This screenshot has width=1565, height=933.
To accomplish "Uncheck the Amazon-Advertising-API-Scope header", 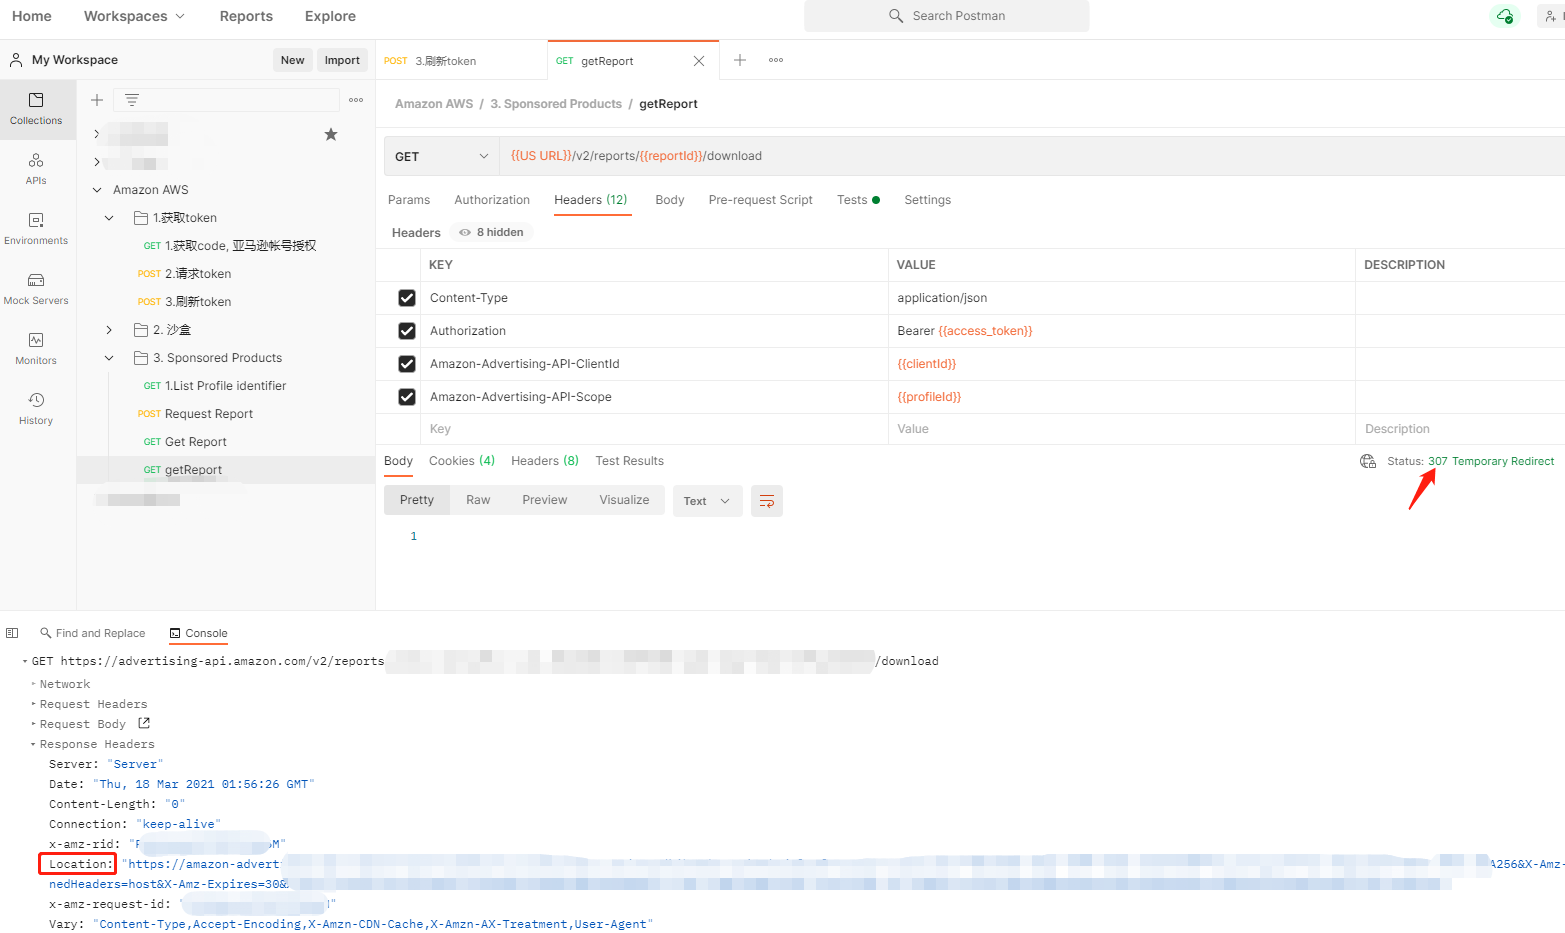I will pos(406,396).
